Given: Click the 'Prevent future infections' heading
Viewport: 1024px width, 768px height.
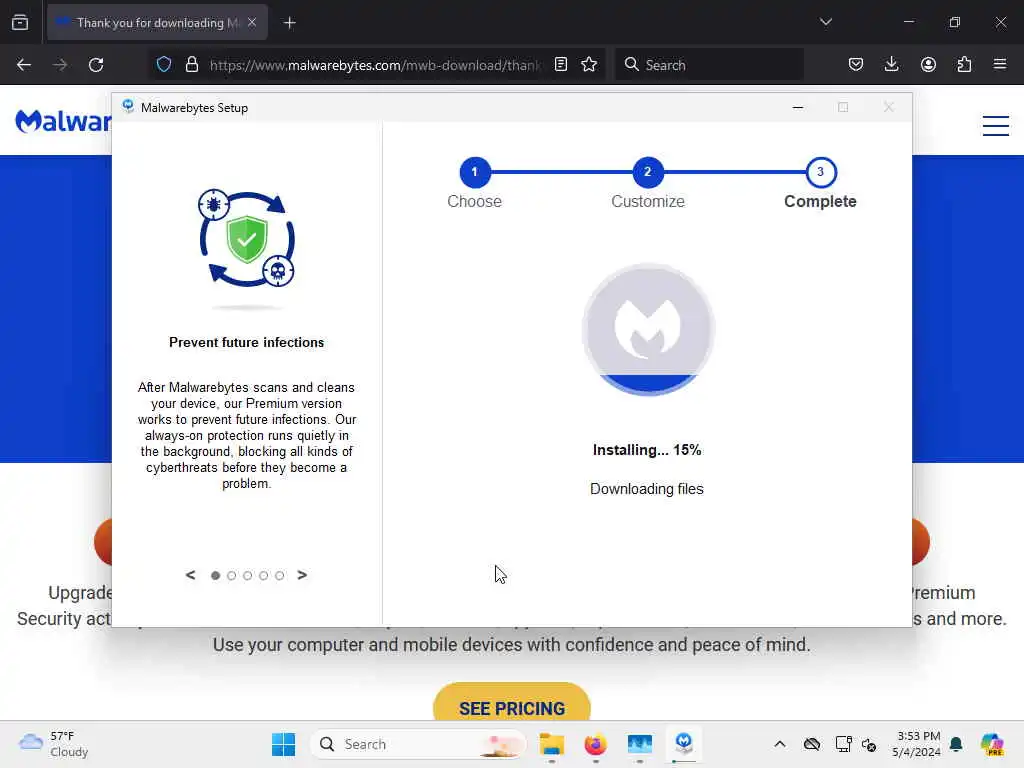Looking at the screenshot, I should (246, 342).
